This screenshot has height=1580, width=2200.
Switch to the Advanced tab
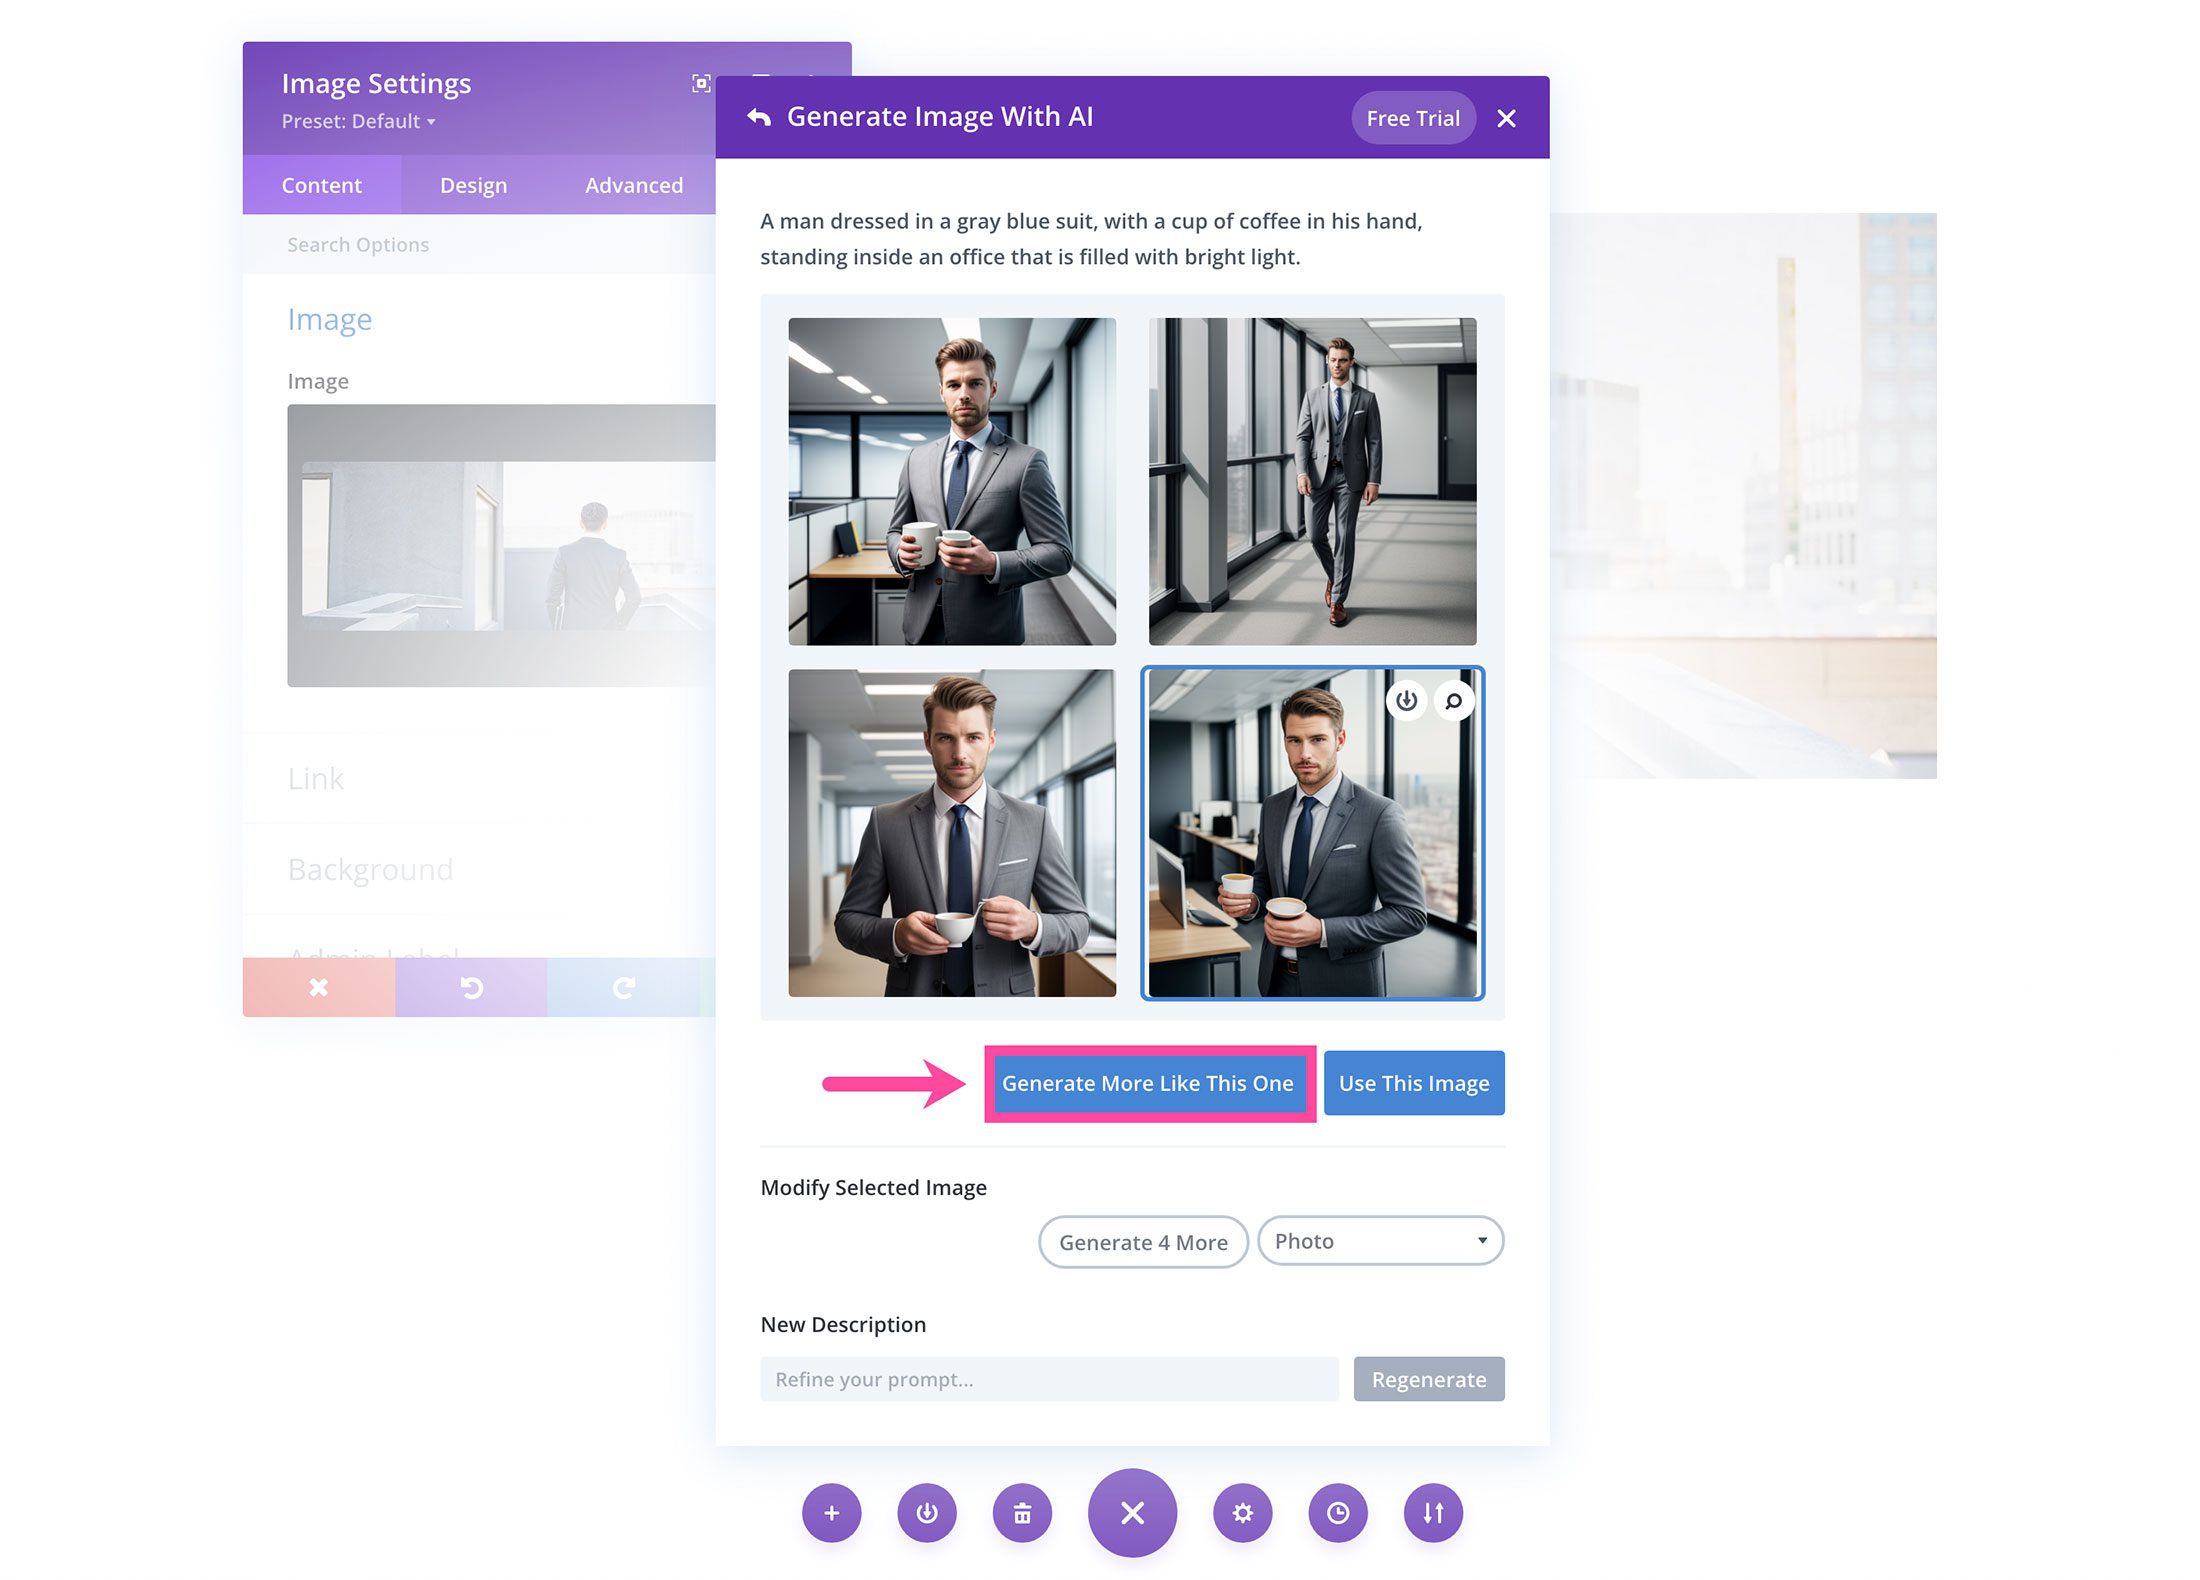point(634,184)
